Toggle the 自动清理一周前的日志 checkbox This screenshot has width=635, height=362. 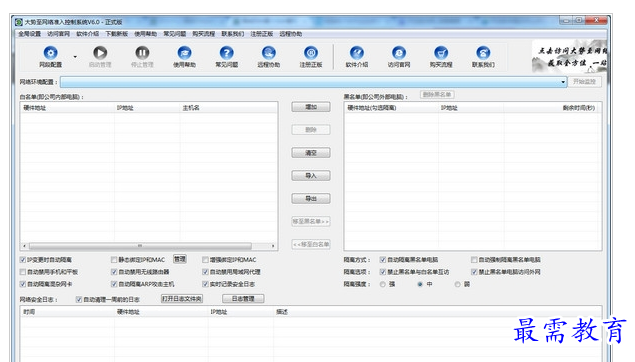point(79,299)
